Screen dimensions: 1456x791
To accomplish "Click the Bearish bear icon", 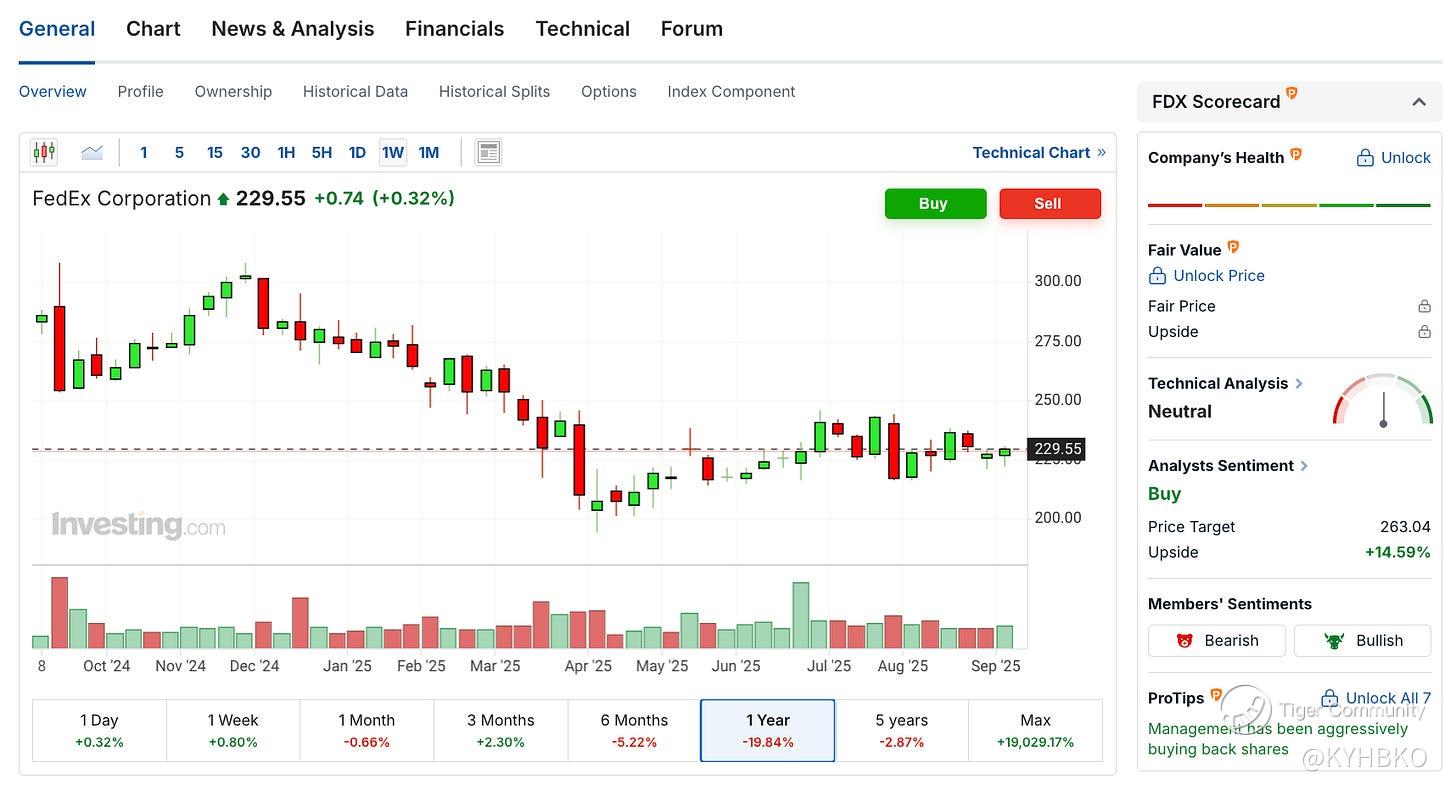I will [x=1185, y=641].
